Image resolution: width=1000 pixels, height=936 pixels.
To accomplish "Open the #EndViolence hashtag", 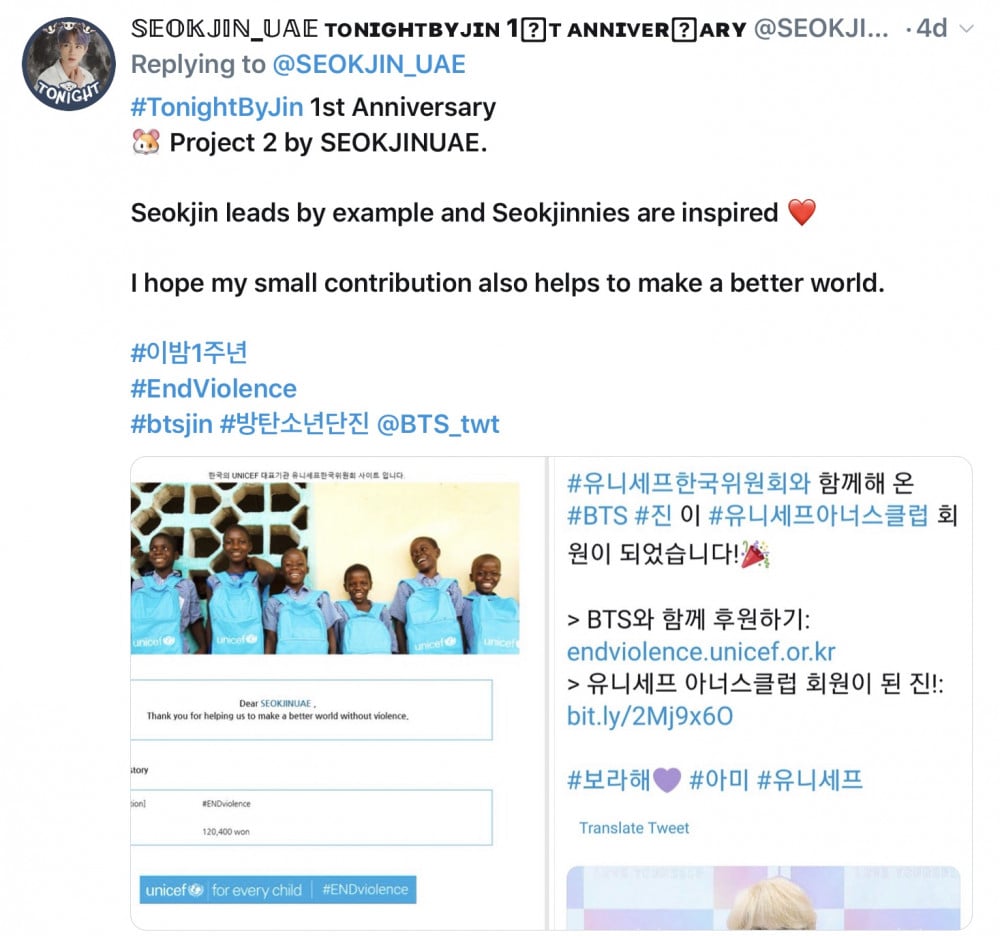I will tap(214, 388).
